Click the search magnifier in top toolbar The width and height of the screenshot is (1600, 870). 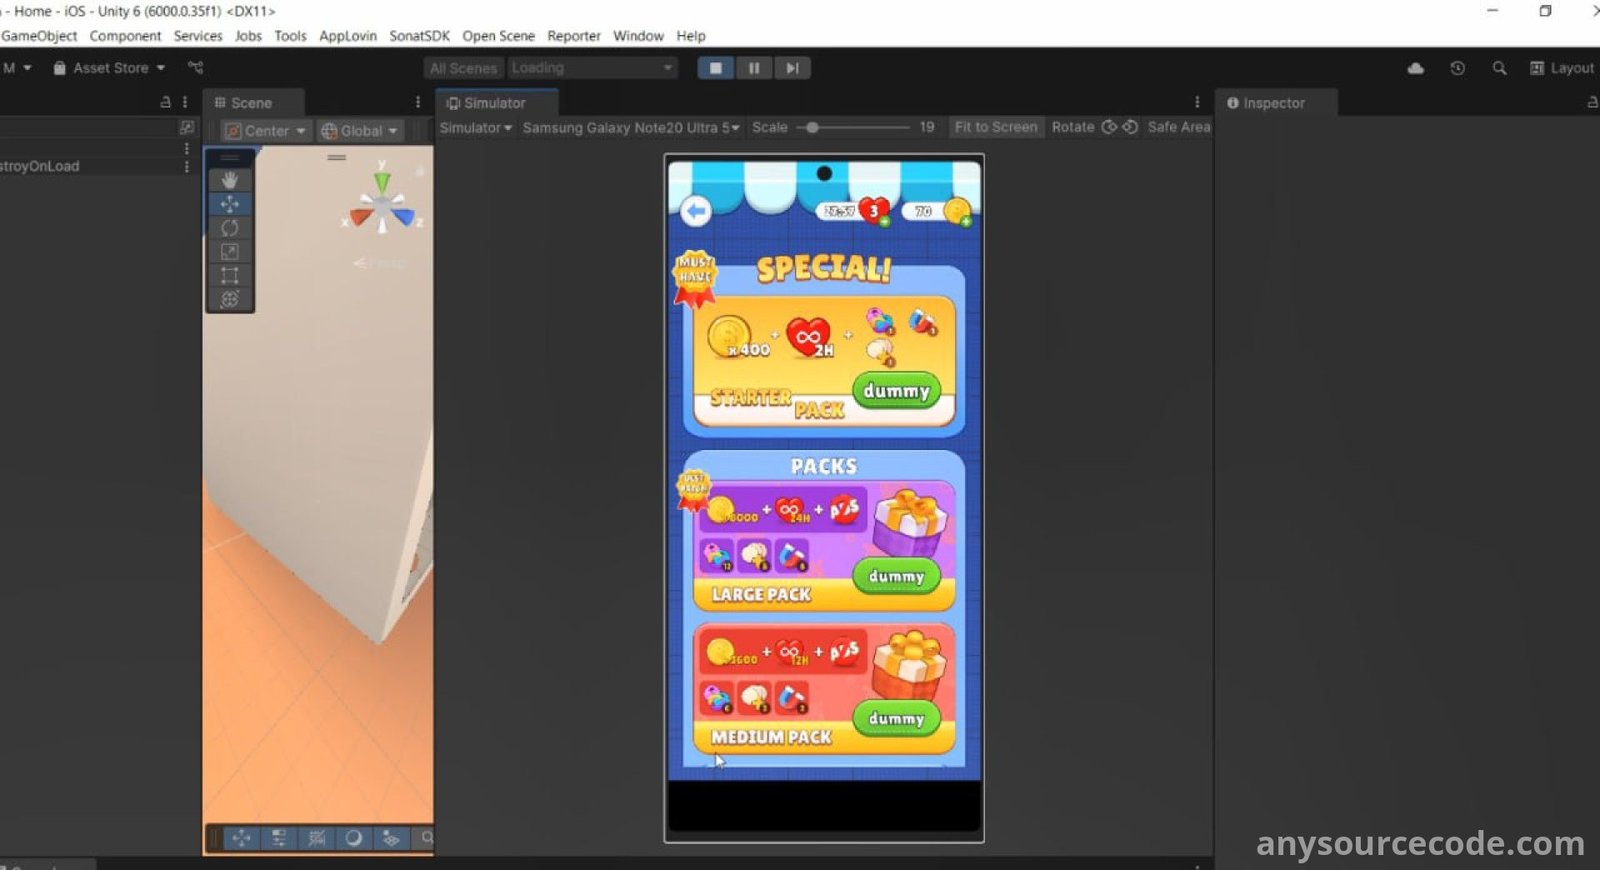[x=1499, y=68]
